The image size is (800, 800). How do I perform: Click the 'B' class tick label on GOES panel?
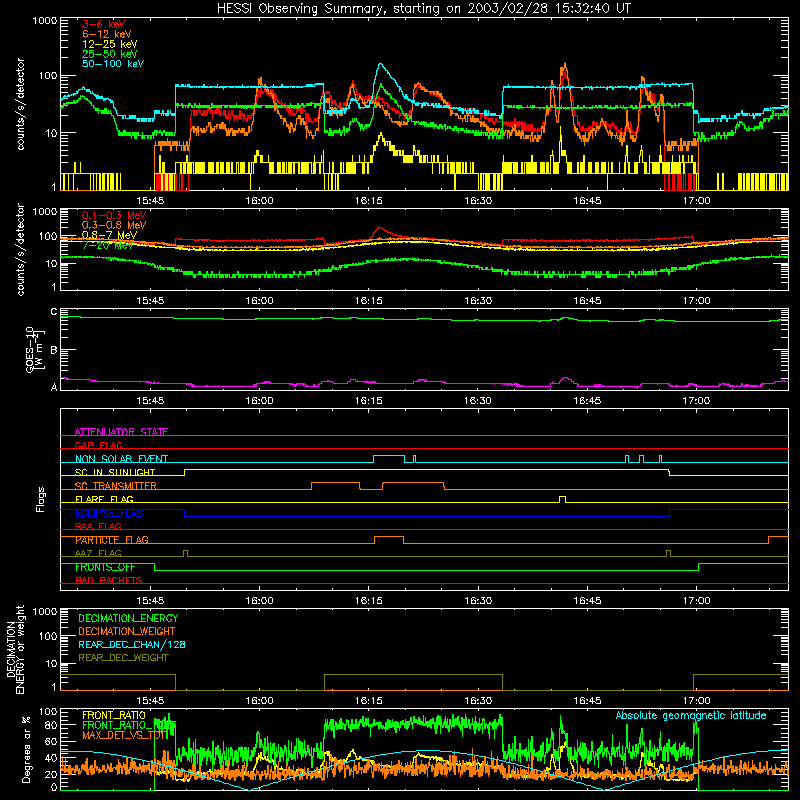pos(54,350)
